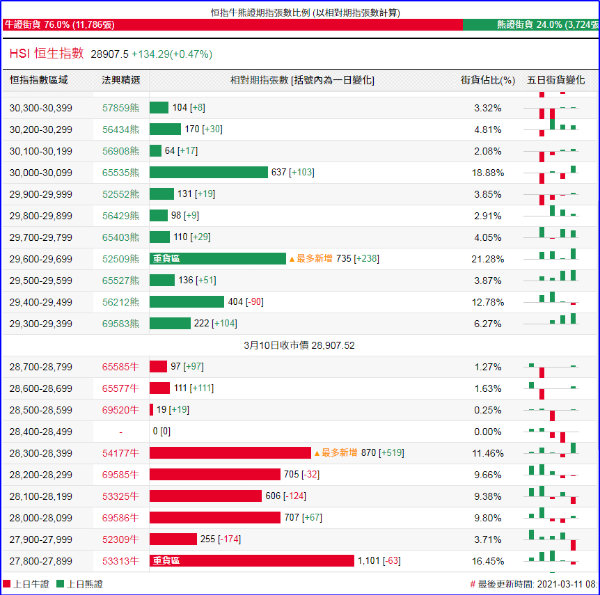Click five-day mini chart for 28,300-28,399
600x595 pixels.
(x=551, y=450)
